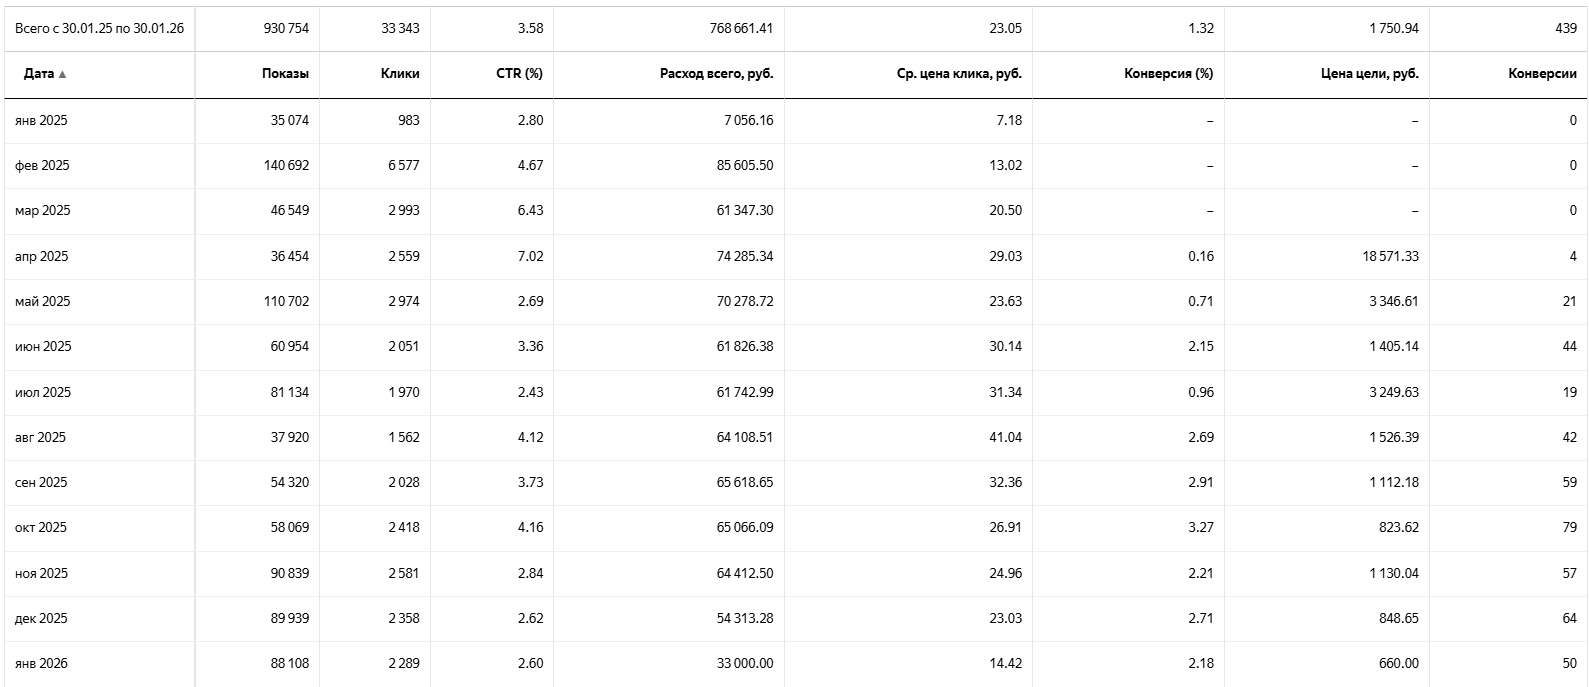Sort table by Клики column header

click(x=400, y=74)
